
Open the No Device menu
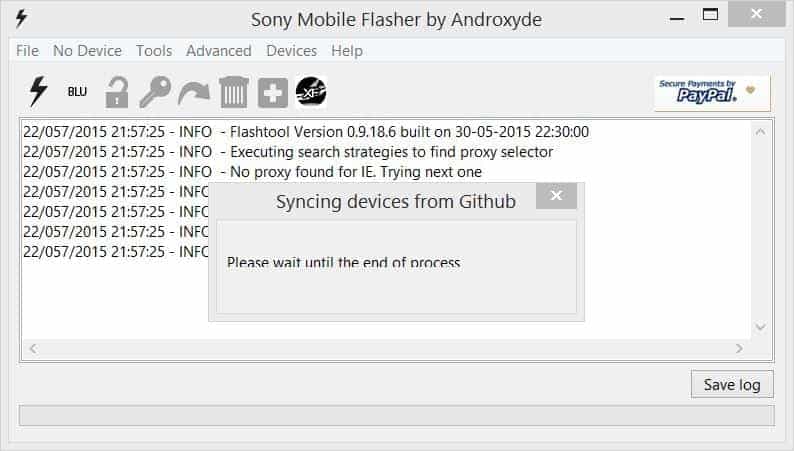click(87, 51)
